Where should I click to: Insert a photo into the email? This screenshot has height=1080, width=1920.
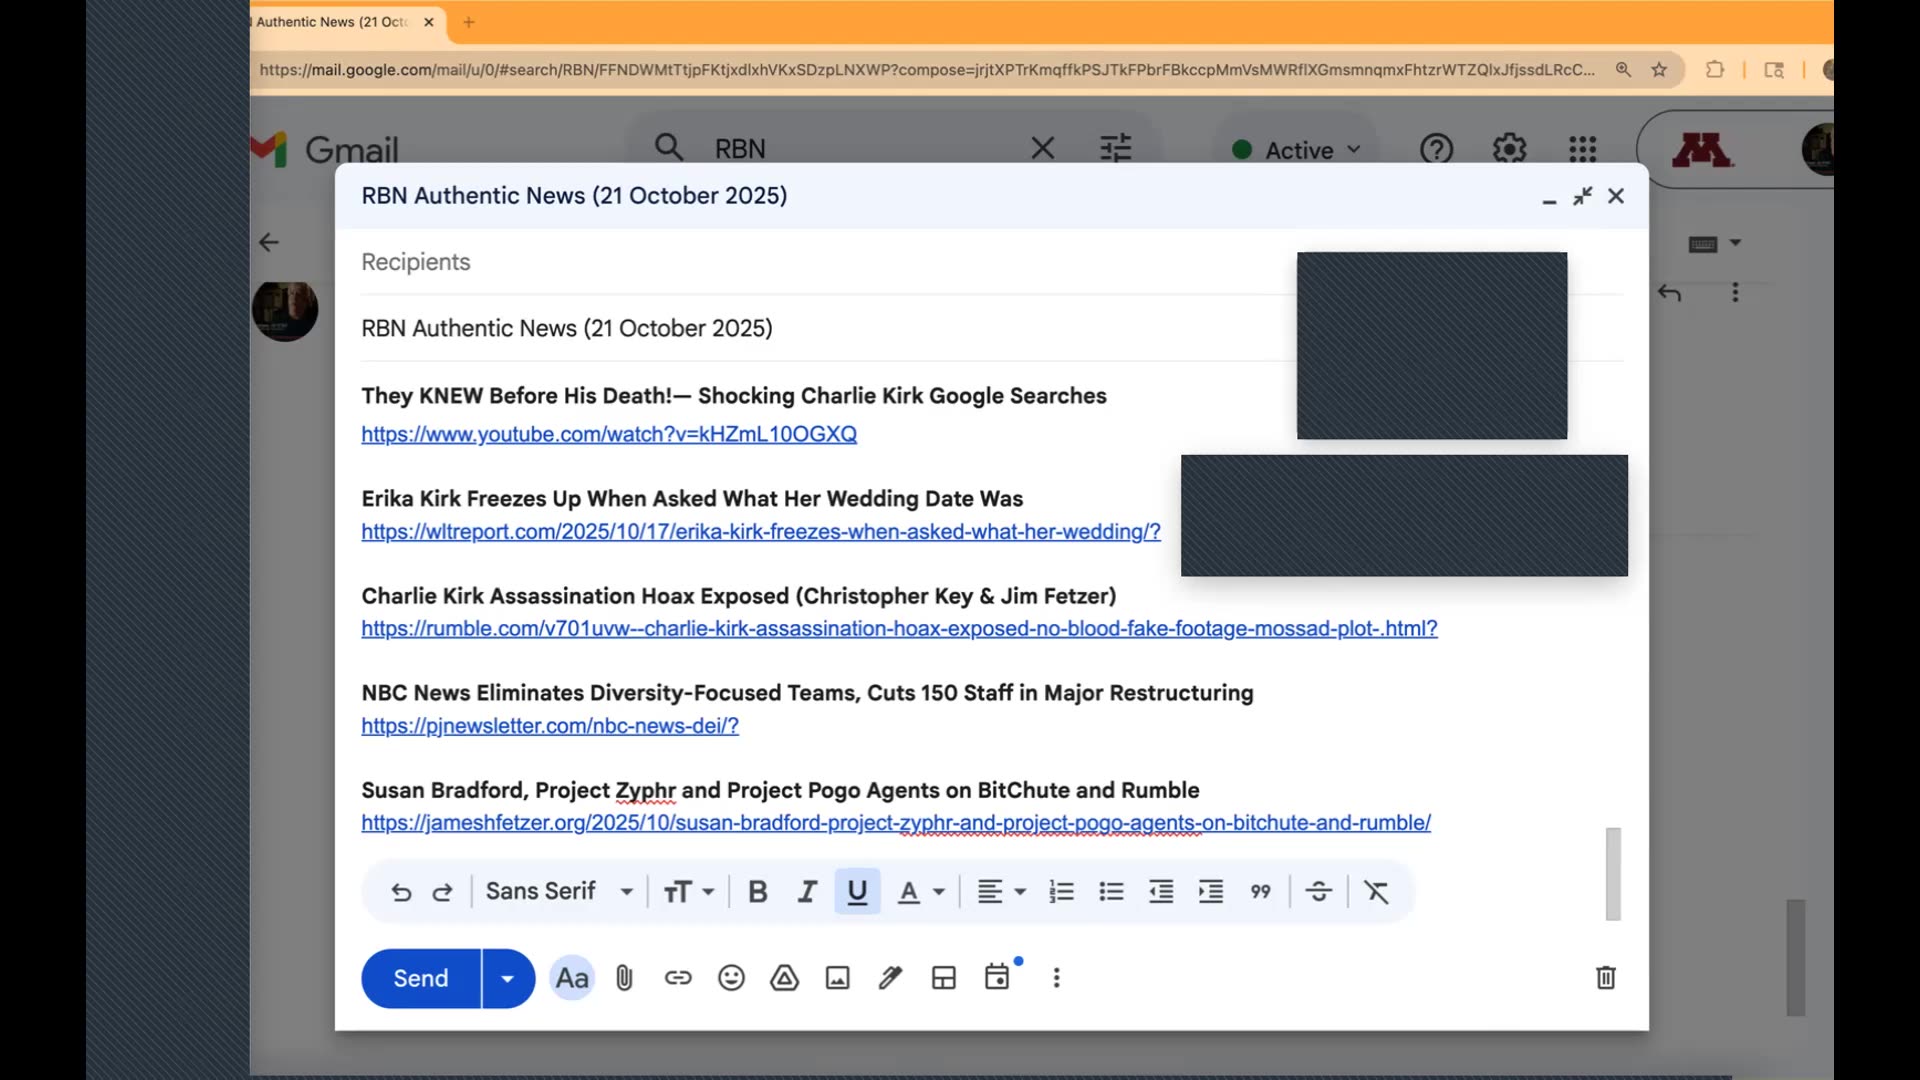click(837, 978)
